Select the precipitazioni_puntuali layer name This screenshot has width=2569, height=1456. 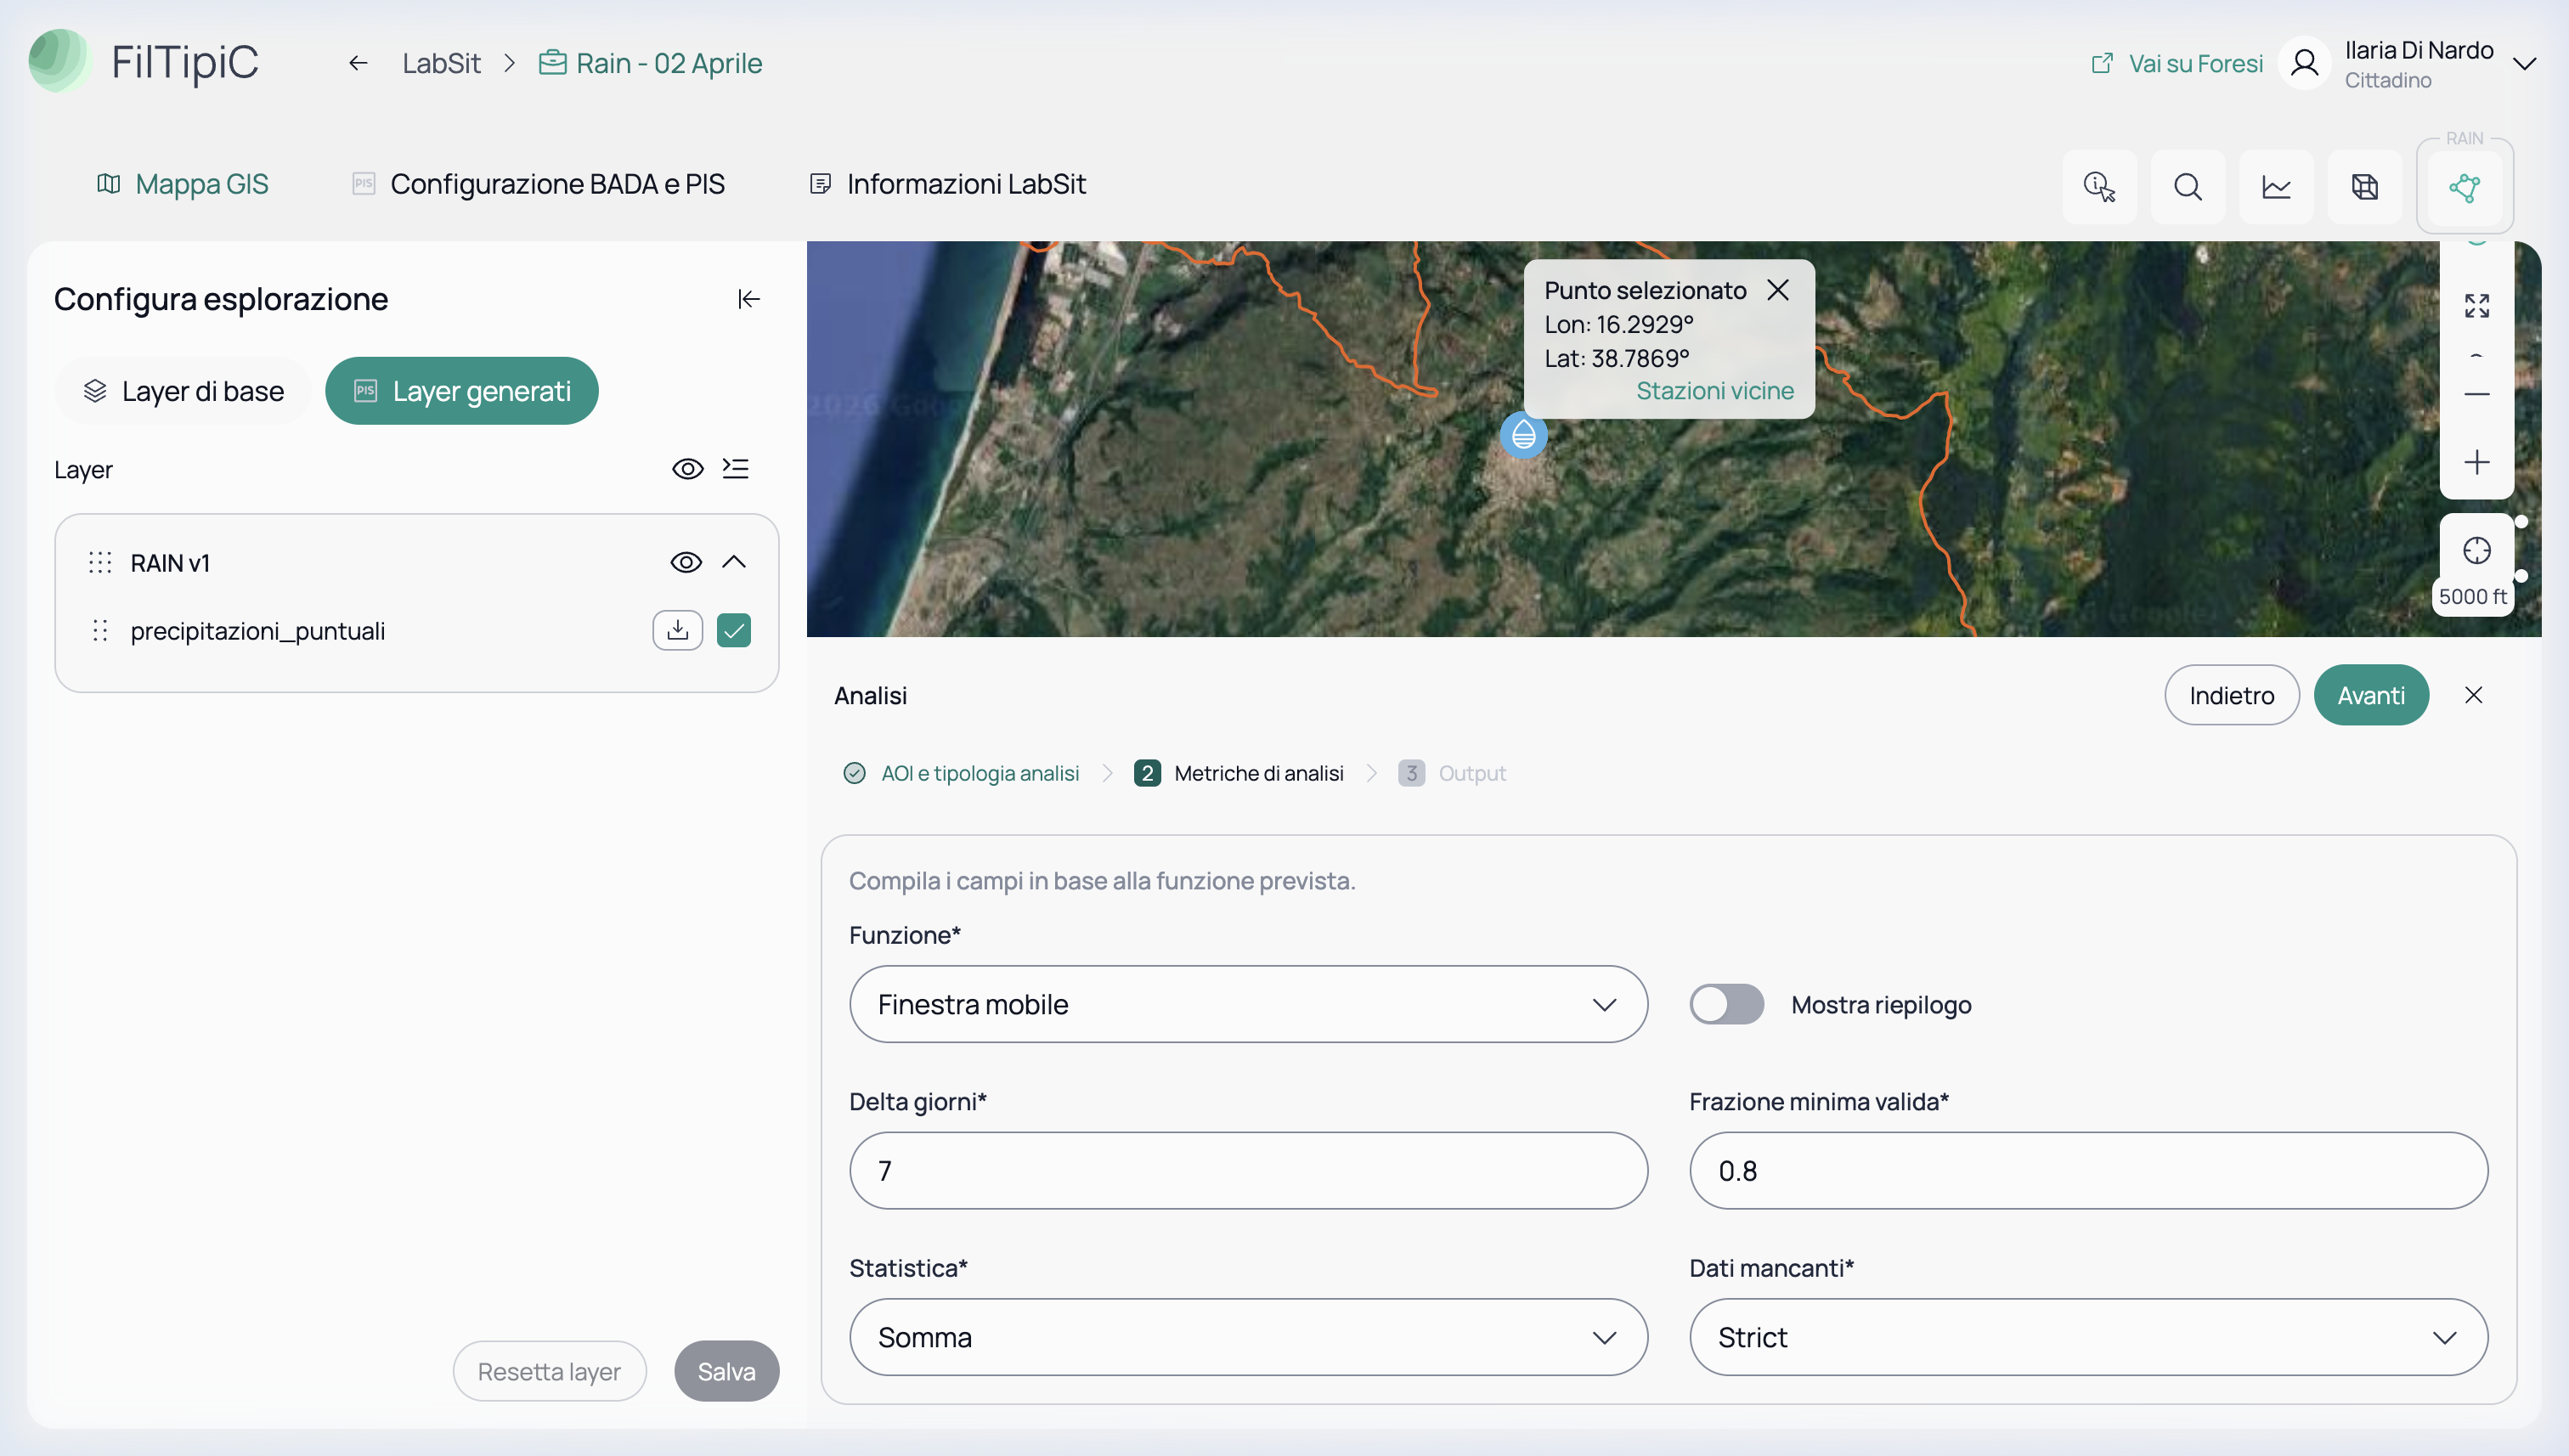[258, 631]
